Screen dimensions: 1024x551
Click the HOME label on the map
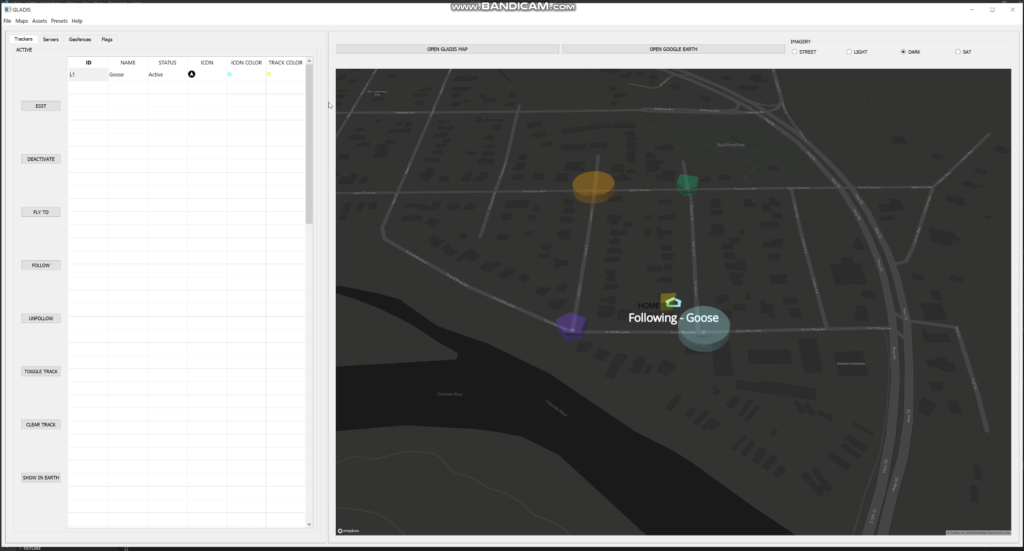[648, 306]
